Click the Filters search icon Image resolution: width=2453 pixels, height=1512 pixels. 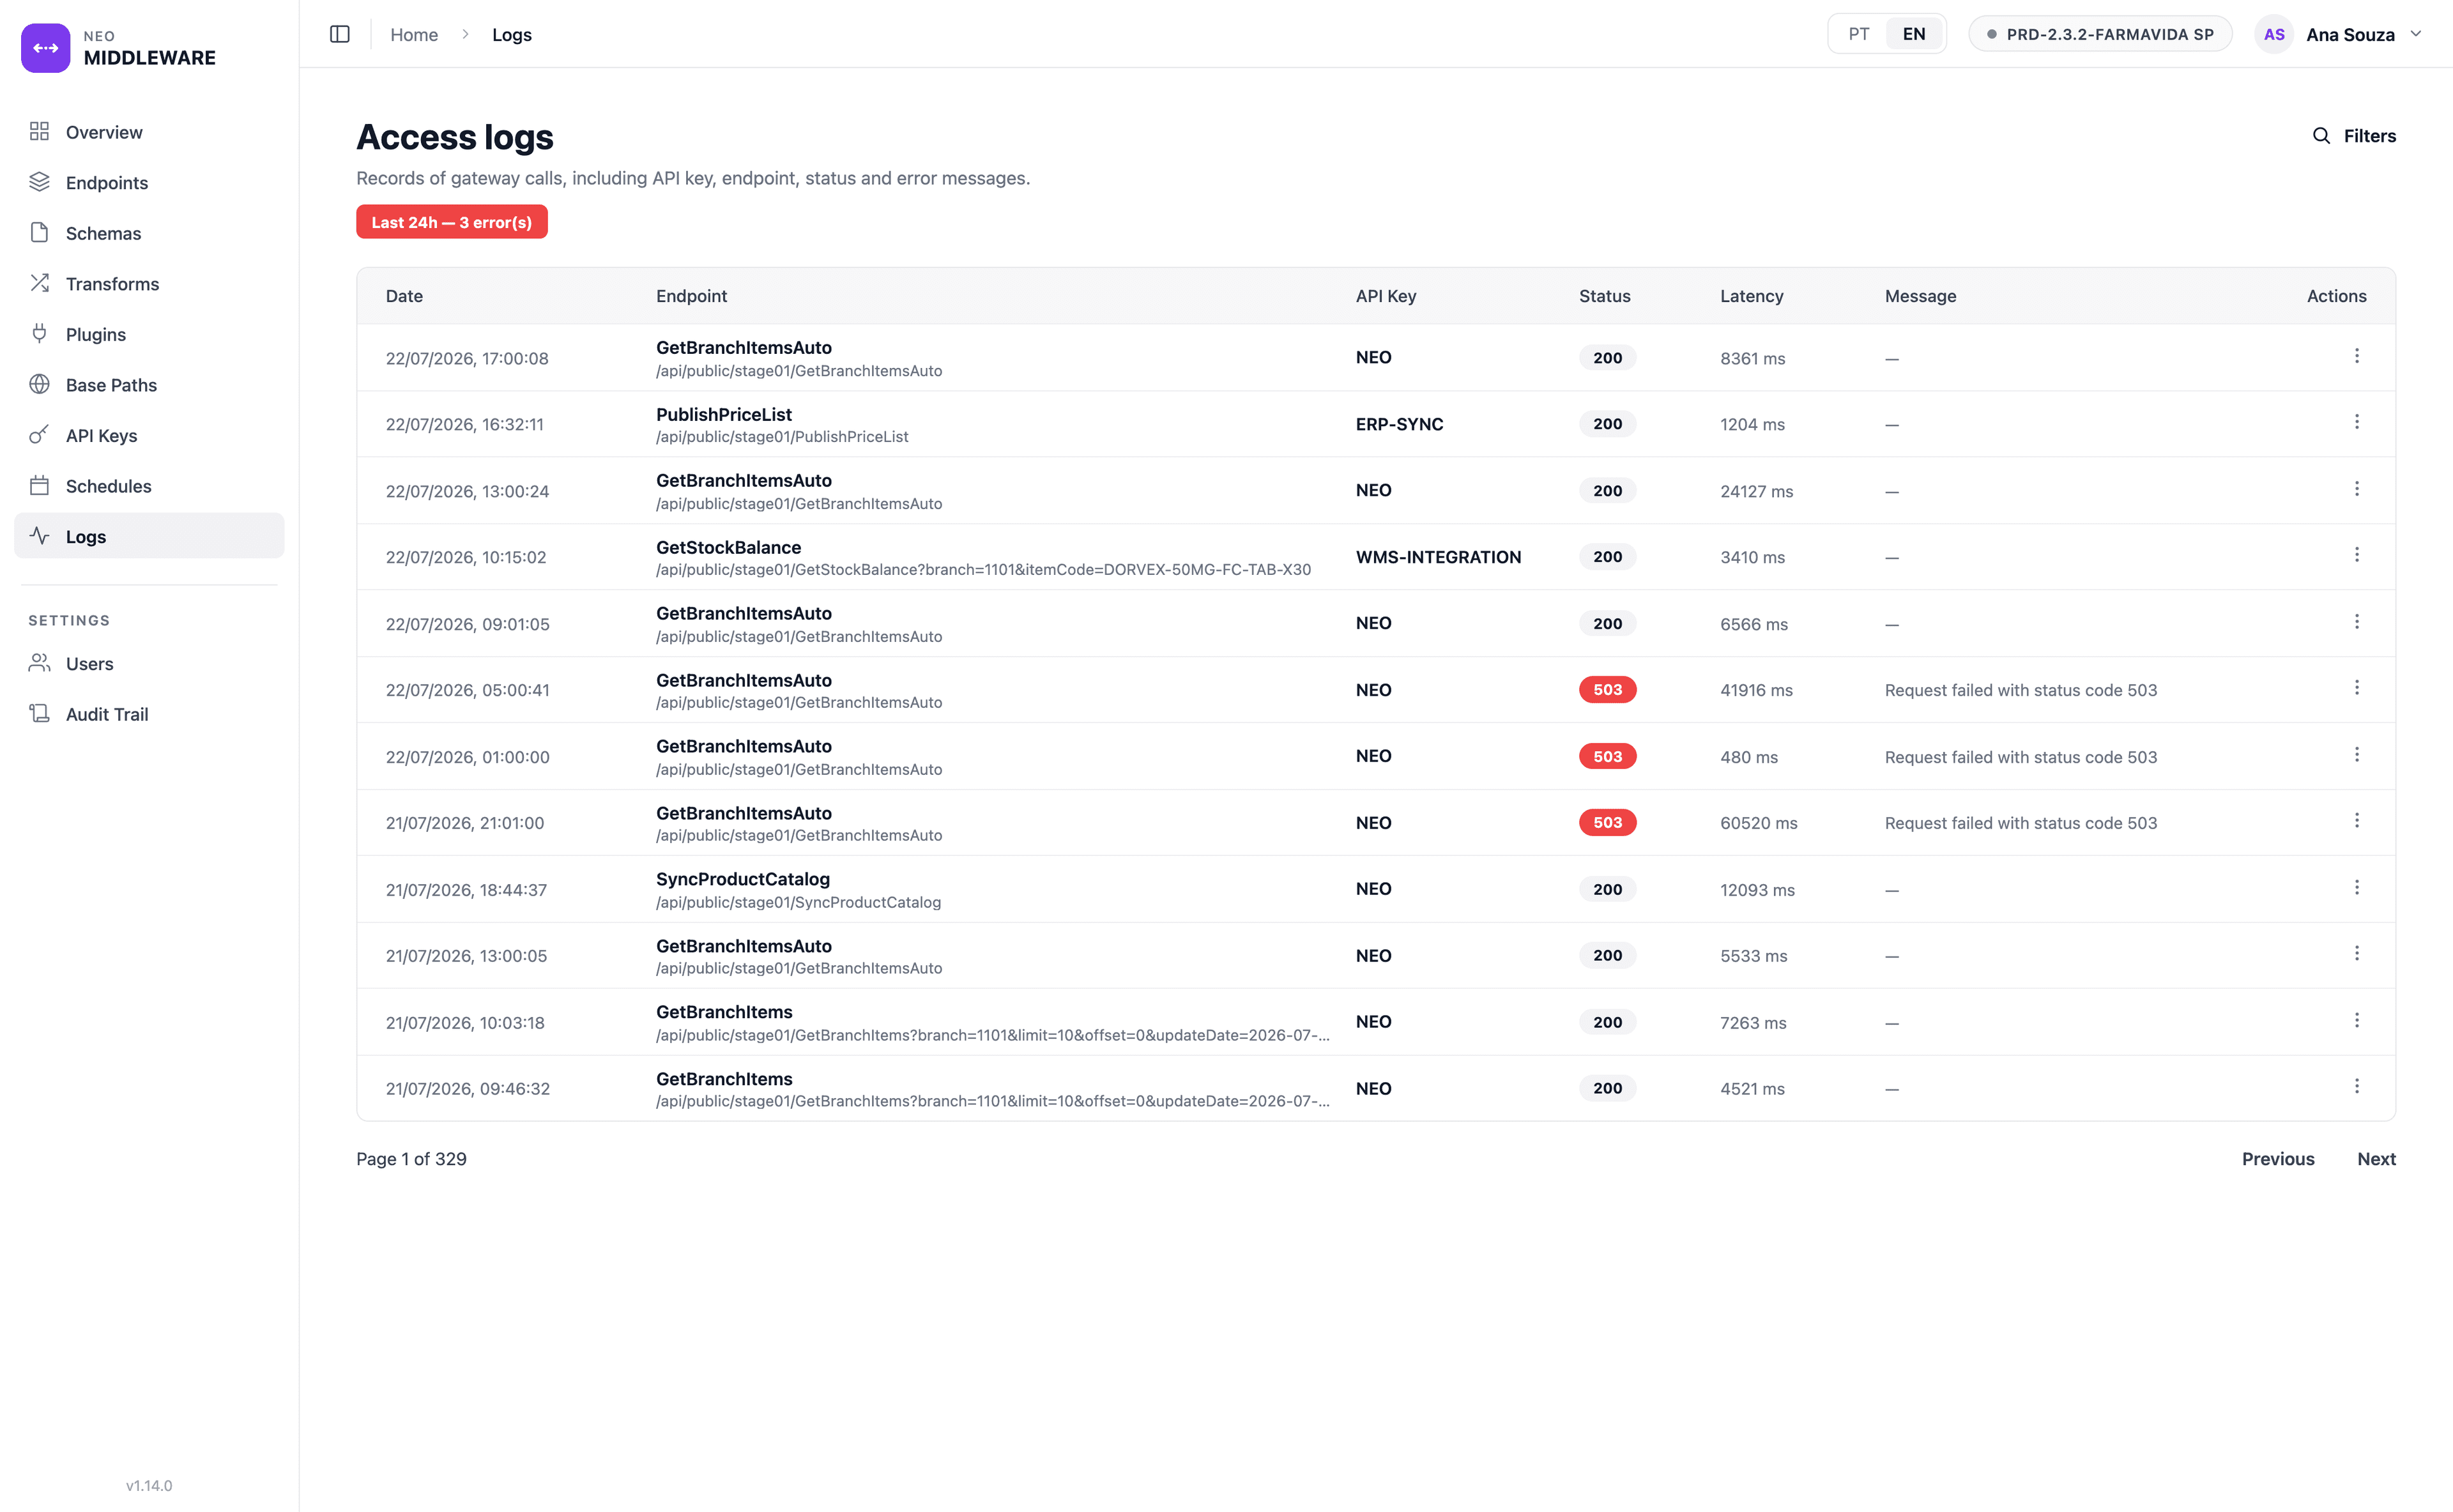[2321, 136]
